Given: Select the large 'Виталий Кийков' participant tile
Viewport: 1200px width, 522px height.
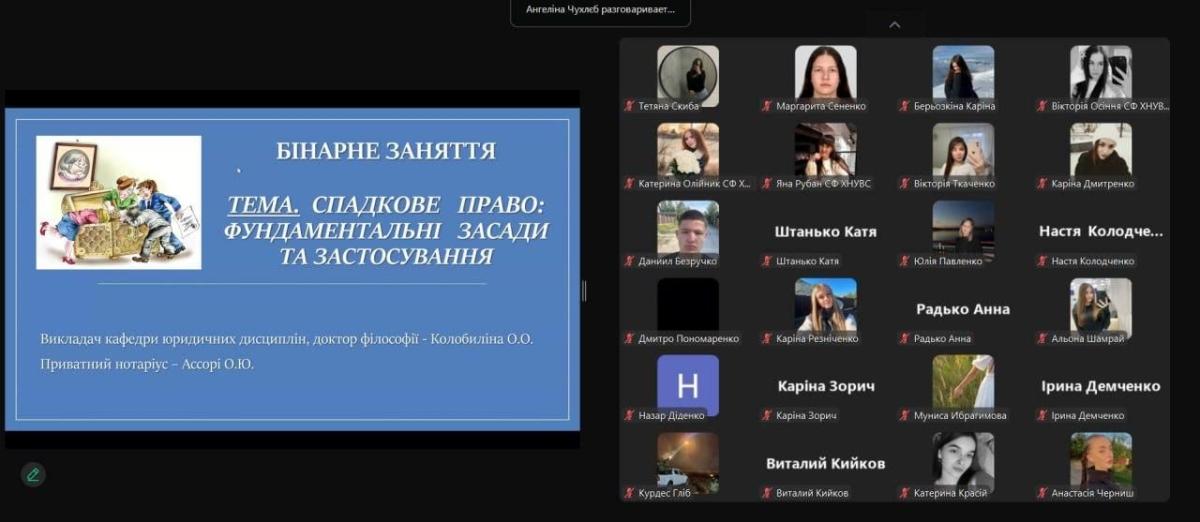Looking at the screenshot, I should [826, 463].
